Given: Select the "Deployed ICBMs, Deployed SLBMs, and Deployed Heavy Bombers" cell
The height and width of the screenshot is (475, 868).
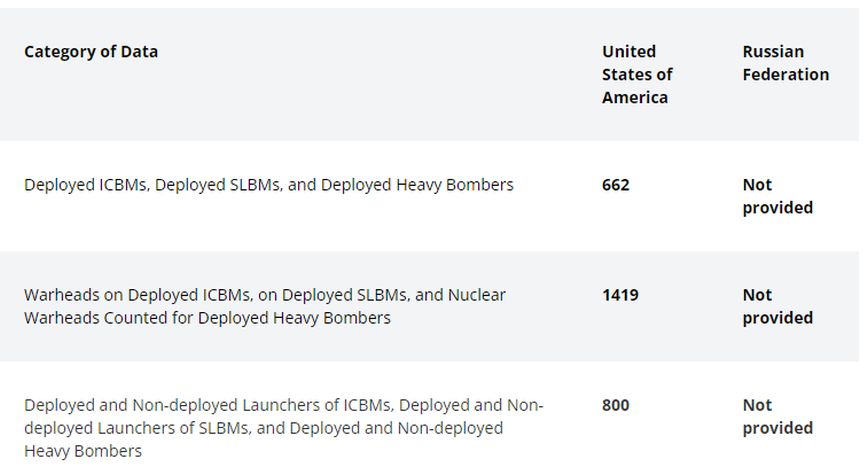Looking at the screenshot, I should [x=269, y=185].
